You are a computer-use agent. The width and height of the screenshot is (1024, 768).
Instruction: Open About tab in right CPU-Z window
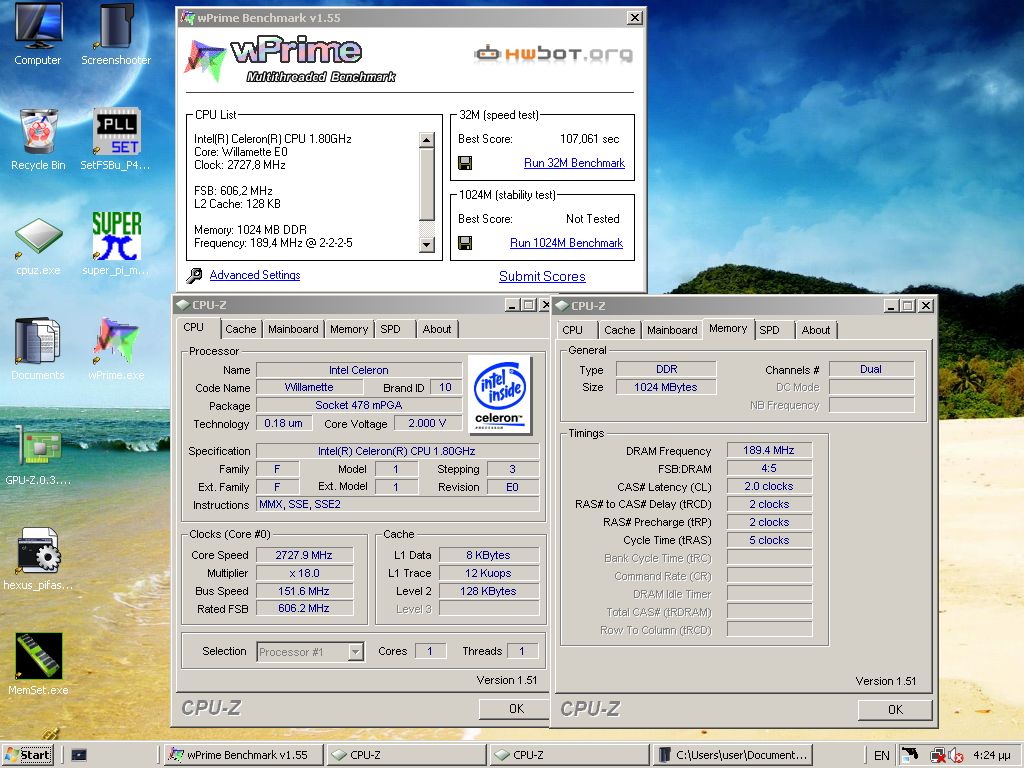(x=816, y=330)
